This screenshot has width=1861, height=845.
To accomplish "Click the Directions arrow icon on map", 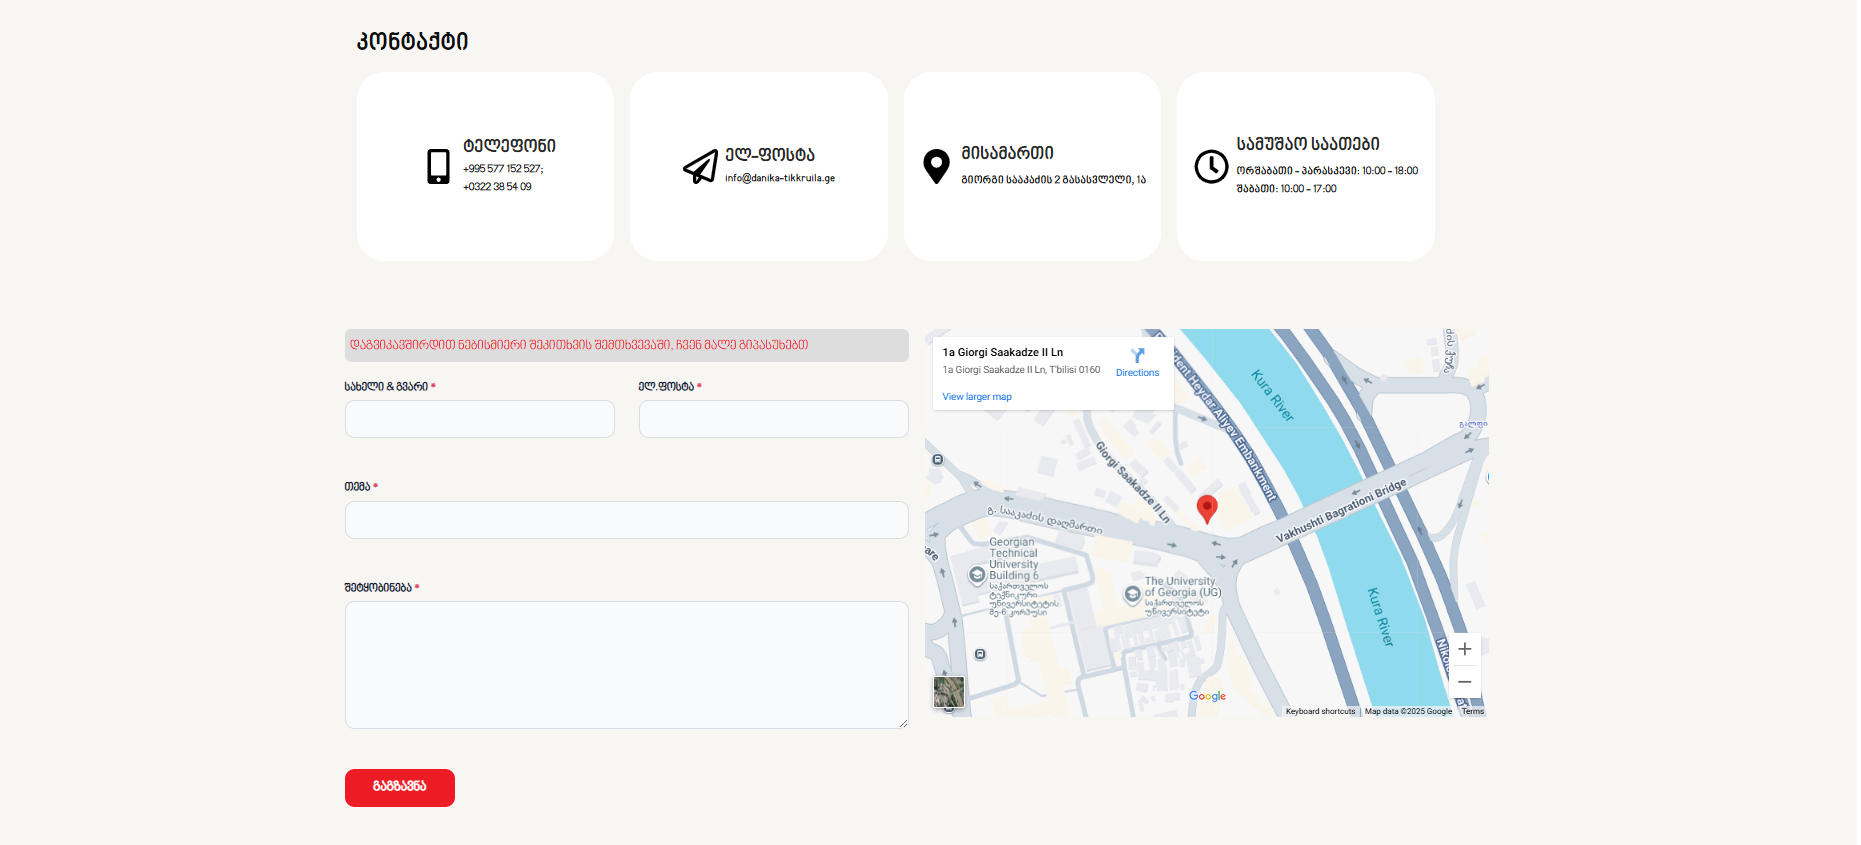I will pyautogui.click(x=1137, y=356).
